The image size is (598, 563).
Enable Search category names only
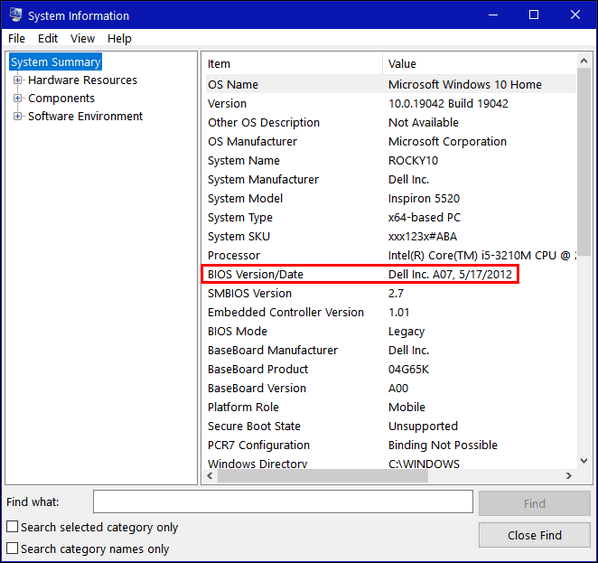coord(12,549)
